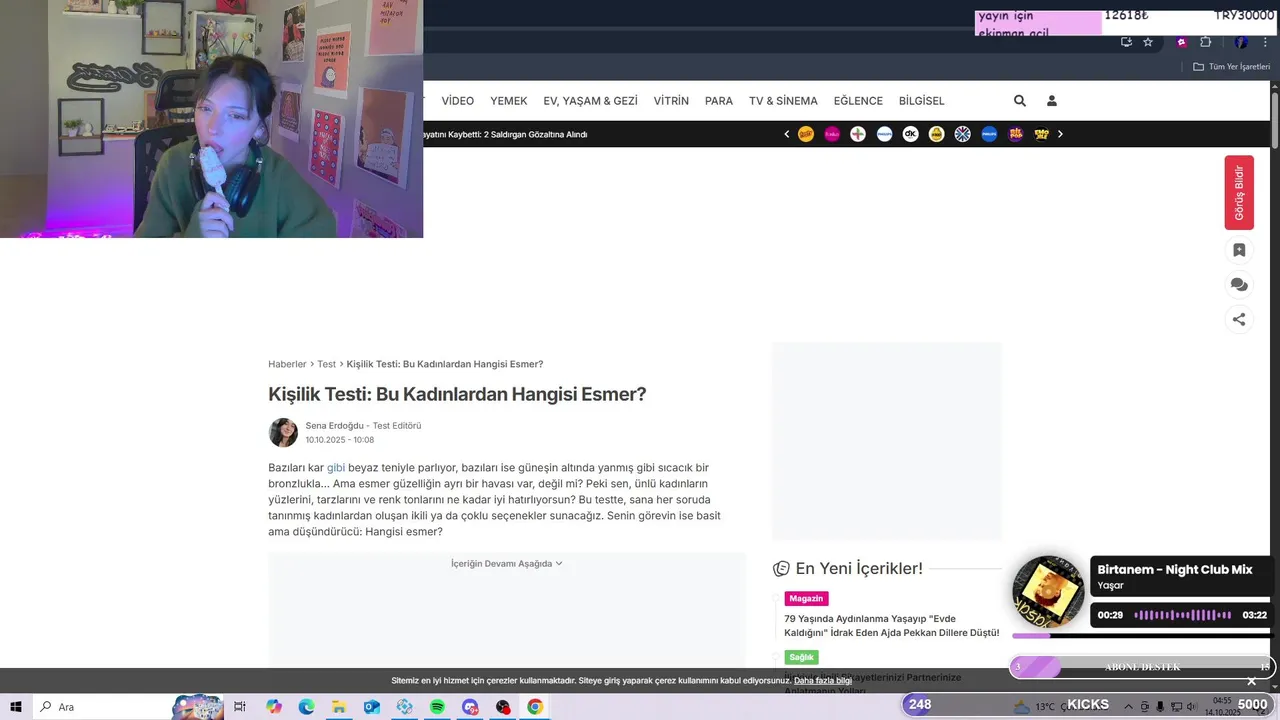Click the share icon in right sidebar

pos(1239,320)
